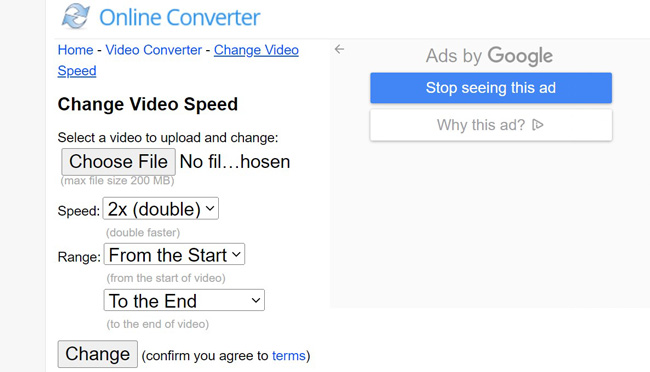Click 'Stop seeing this ad' button
The width and height of the screenshot is (650, 372).
pos(491,88)
